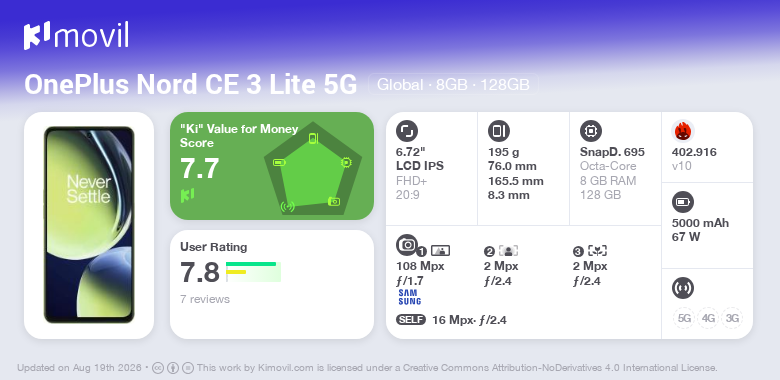Click the Samsung sensor brand logo
The width and height of the screenshot is (780, 380).
(x=409, y=297)
